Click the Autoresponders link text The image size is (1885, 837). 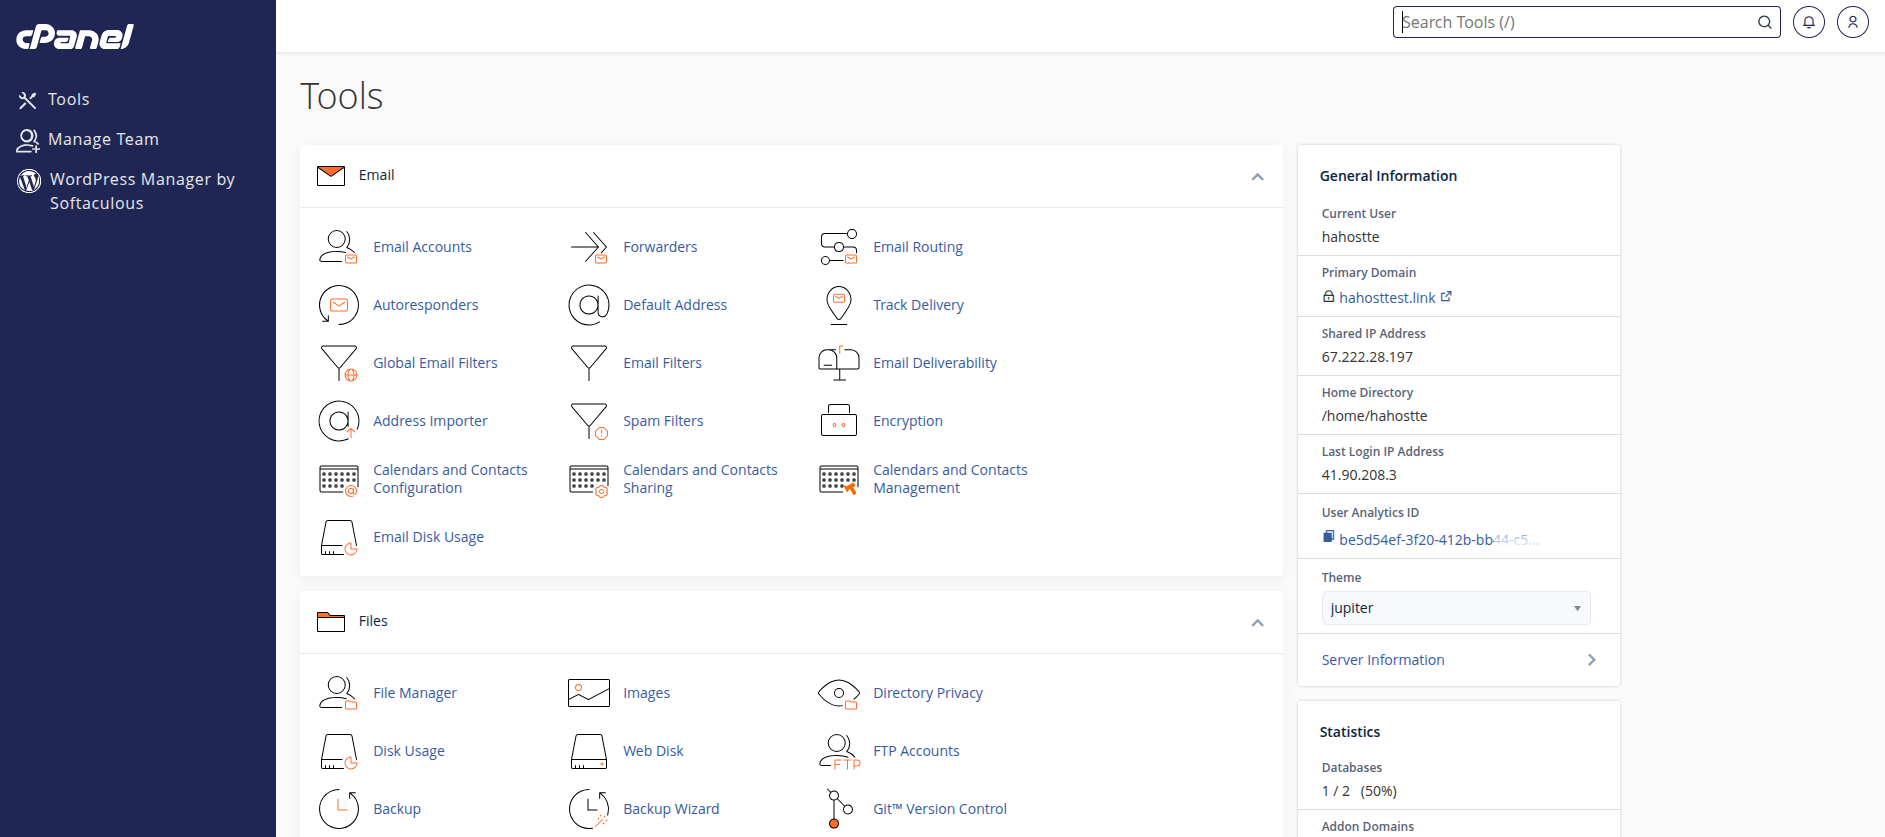click(x=425, y=305)
